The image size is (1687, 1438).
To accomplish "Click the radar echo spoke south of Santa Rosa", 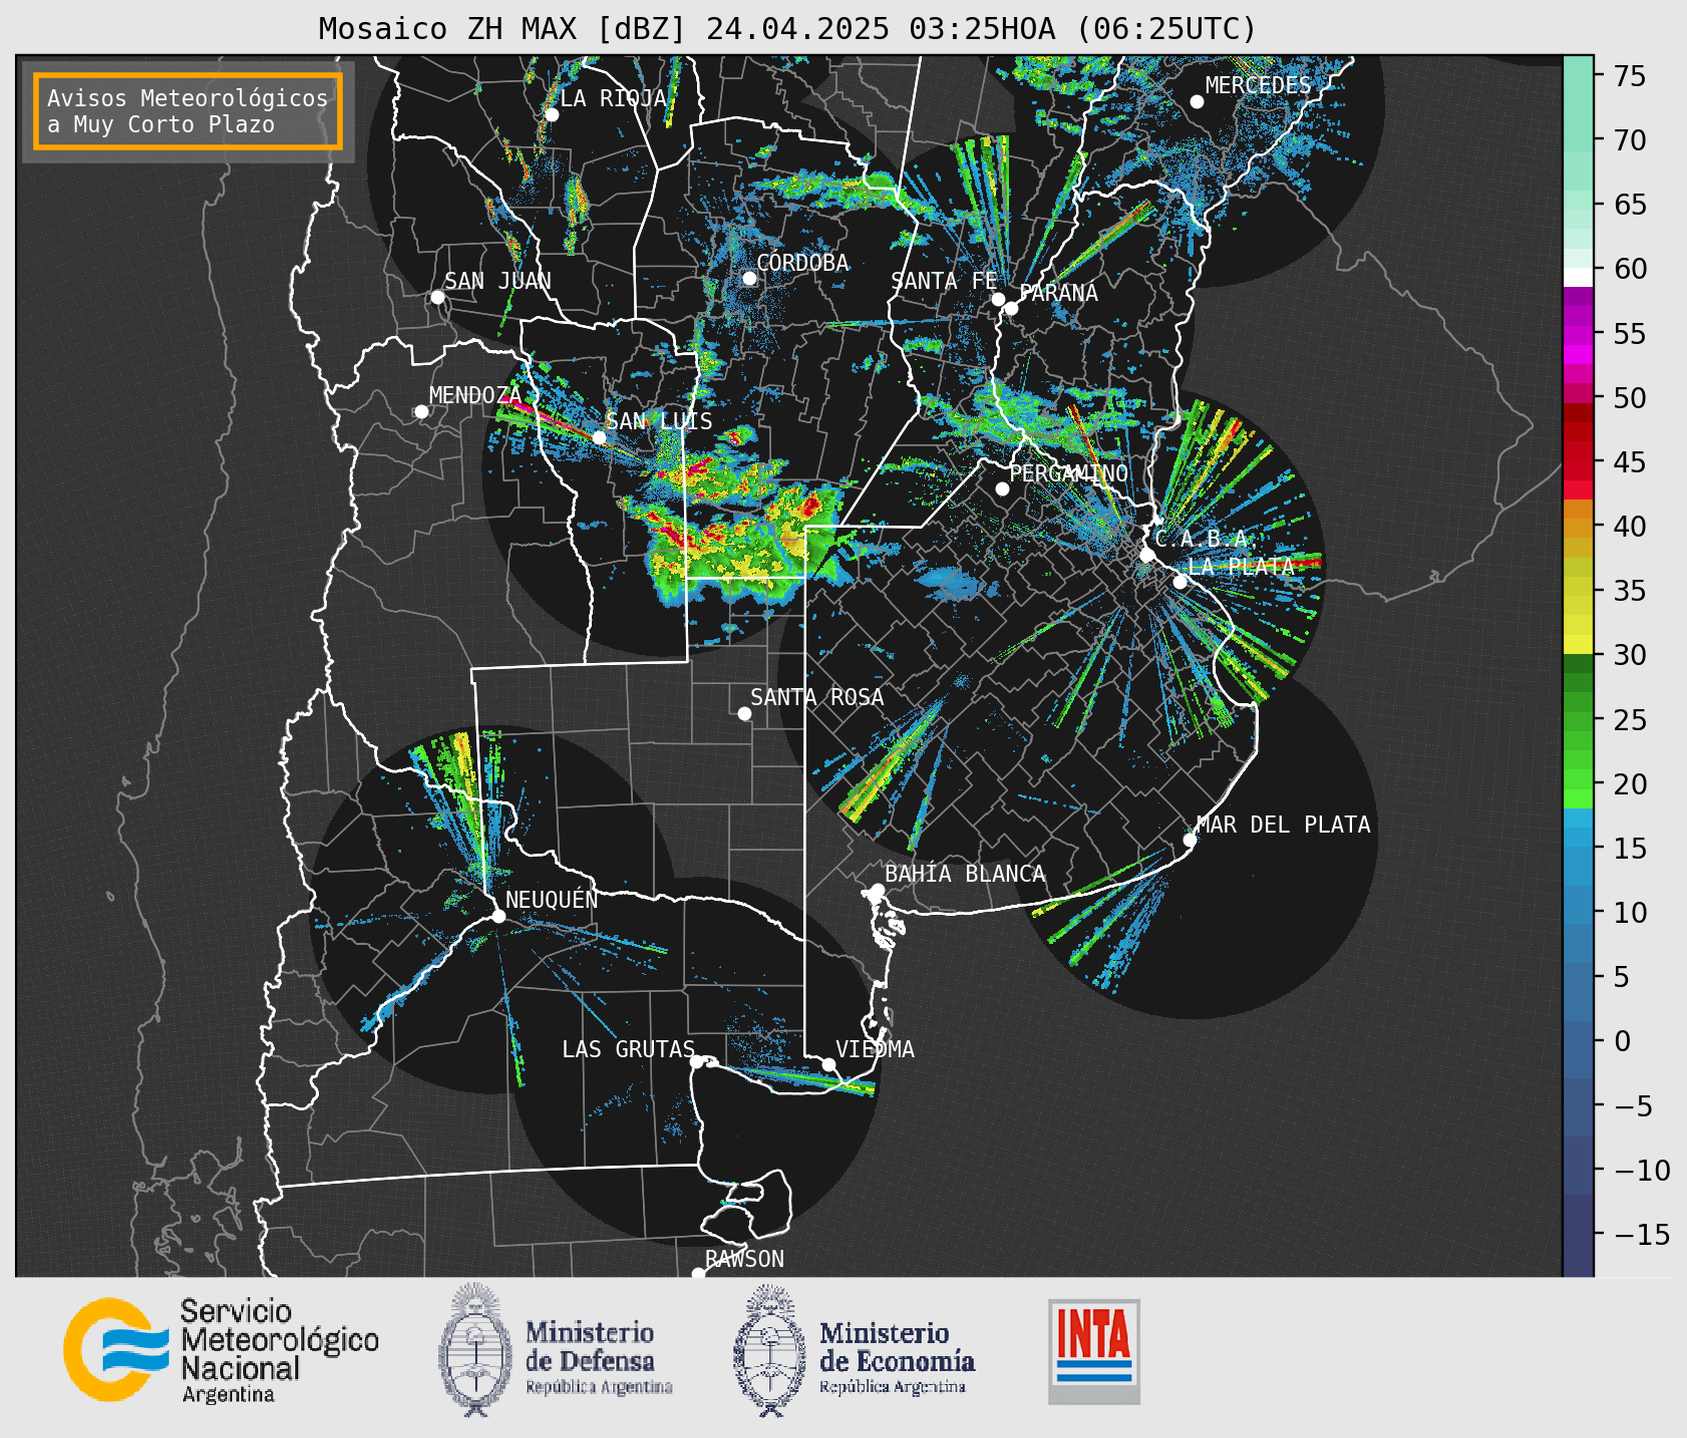I will 892,760.
